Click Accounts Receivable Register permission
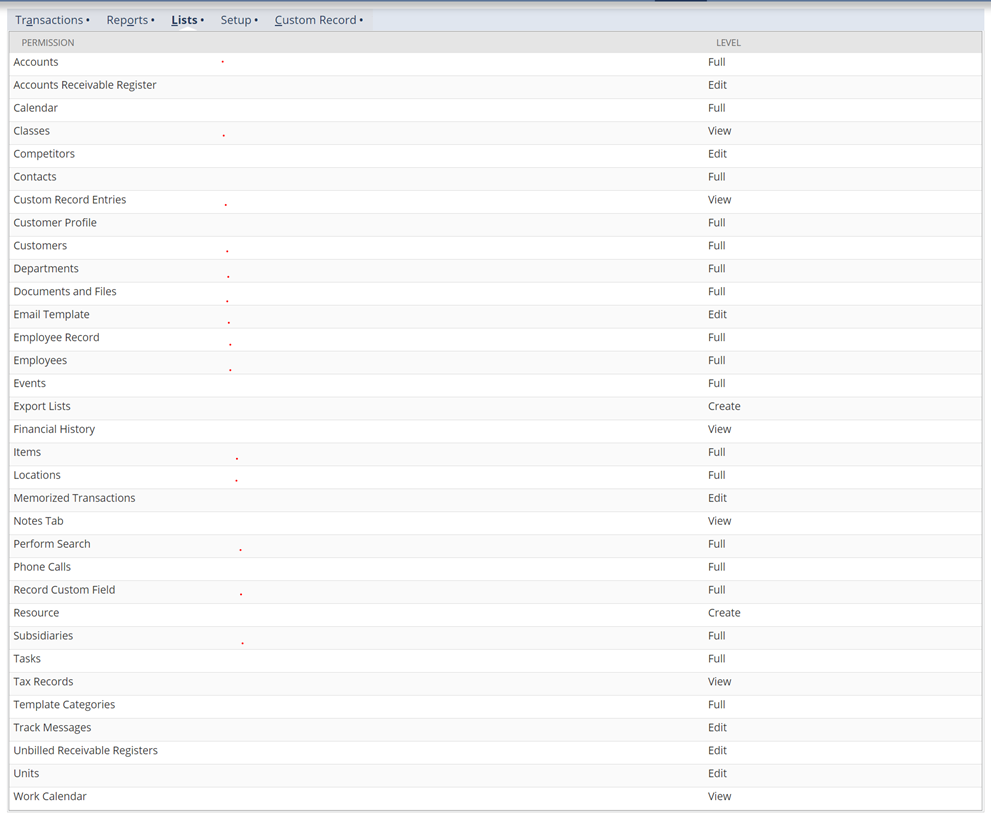Image resolution: width=991 pixels, height=819 pixels. (x=85, y=85)
